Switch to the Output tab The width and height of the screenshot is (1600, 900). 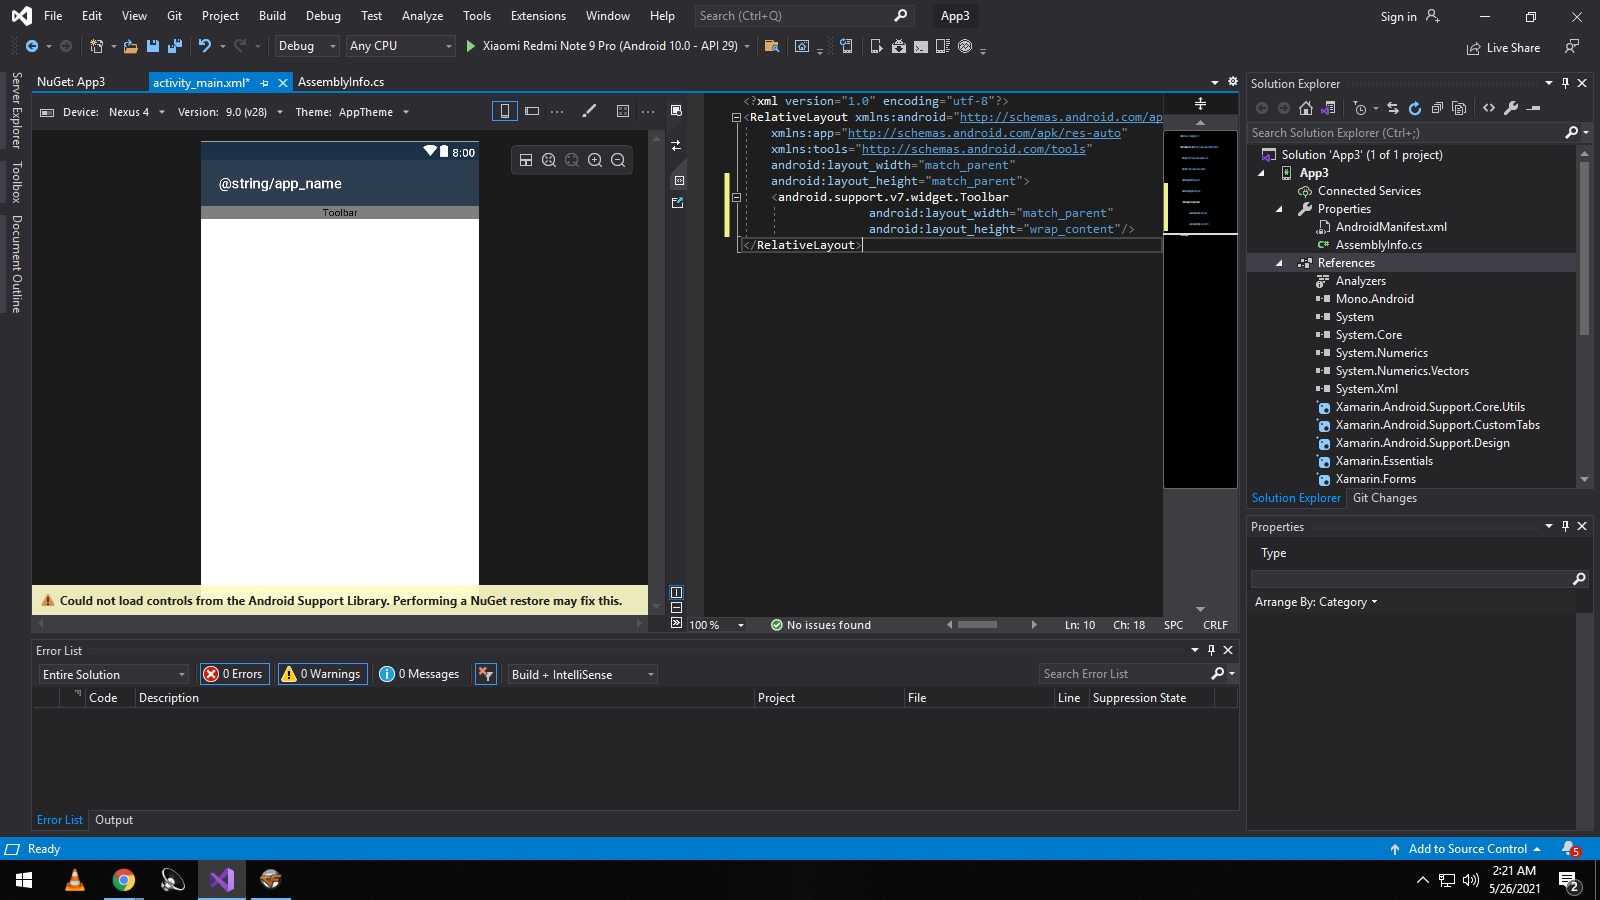tap(114, 820)
